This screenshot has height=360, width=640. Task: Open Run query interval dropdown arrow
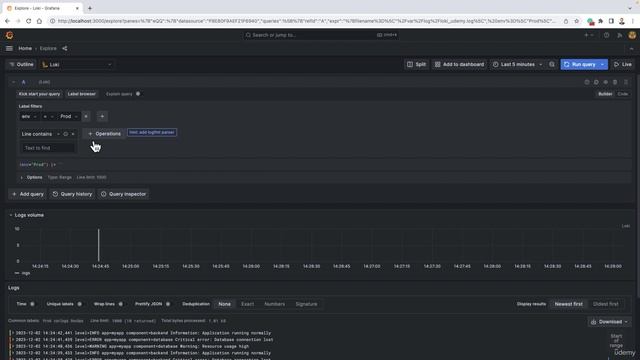pos(603,64)
